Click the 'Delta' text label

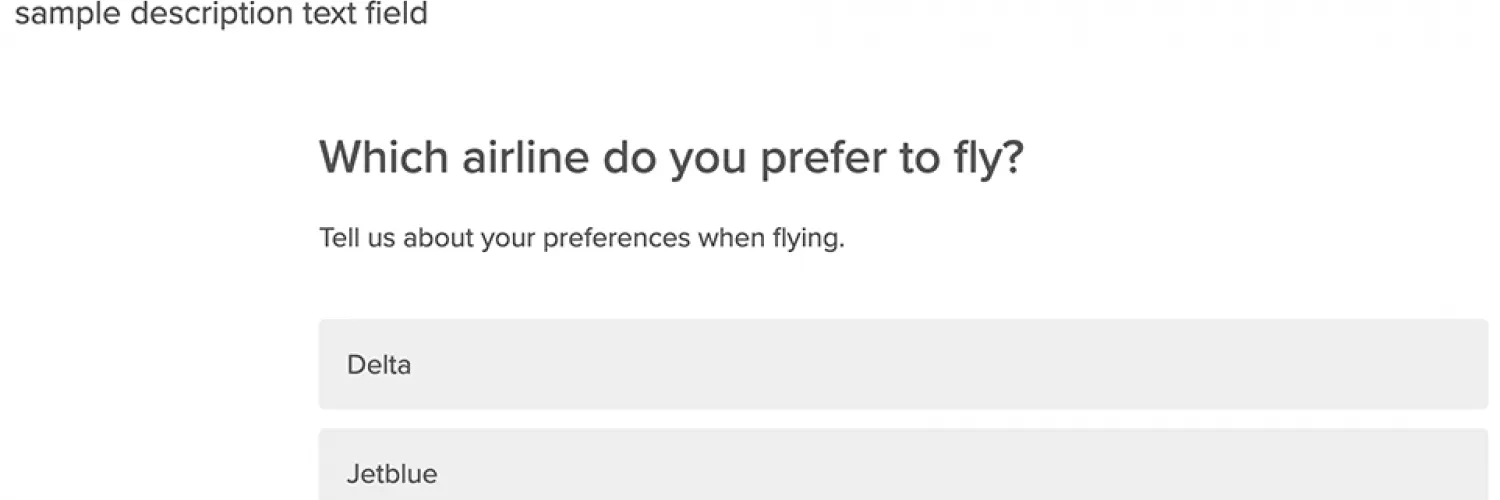[379, 365]
